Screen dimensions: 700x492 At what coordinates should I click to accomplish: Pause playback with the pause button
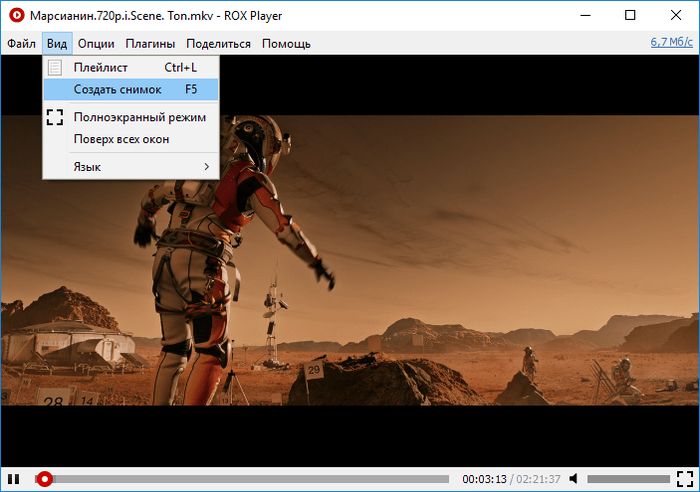click(12, 479)
